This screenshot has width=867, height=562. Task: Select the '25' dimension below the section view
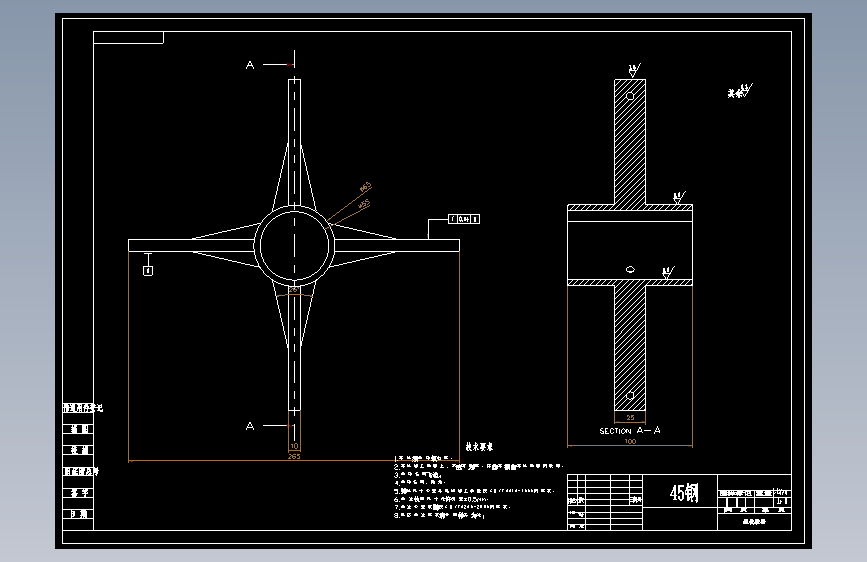point(630,417)
